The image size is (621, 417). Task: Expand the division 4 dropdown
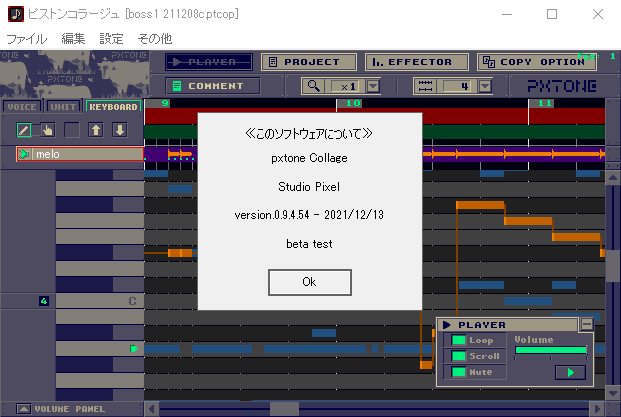coord(485,86)
